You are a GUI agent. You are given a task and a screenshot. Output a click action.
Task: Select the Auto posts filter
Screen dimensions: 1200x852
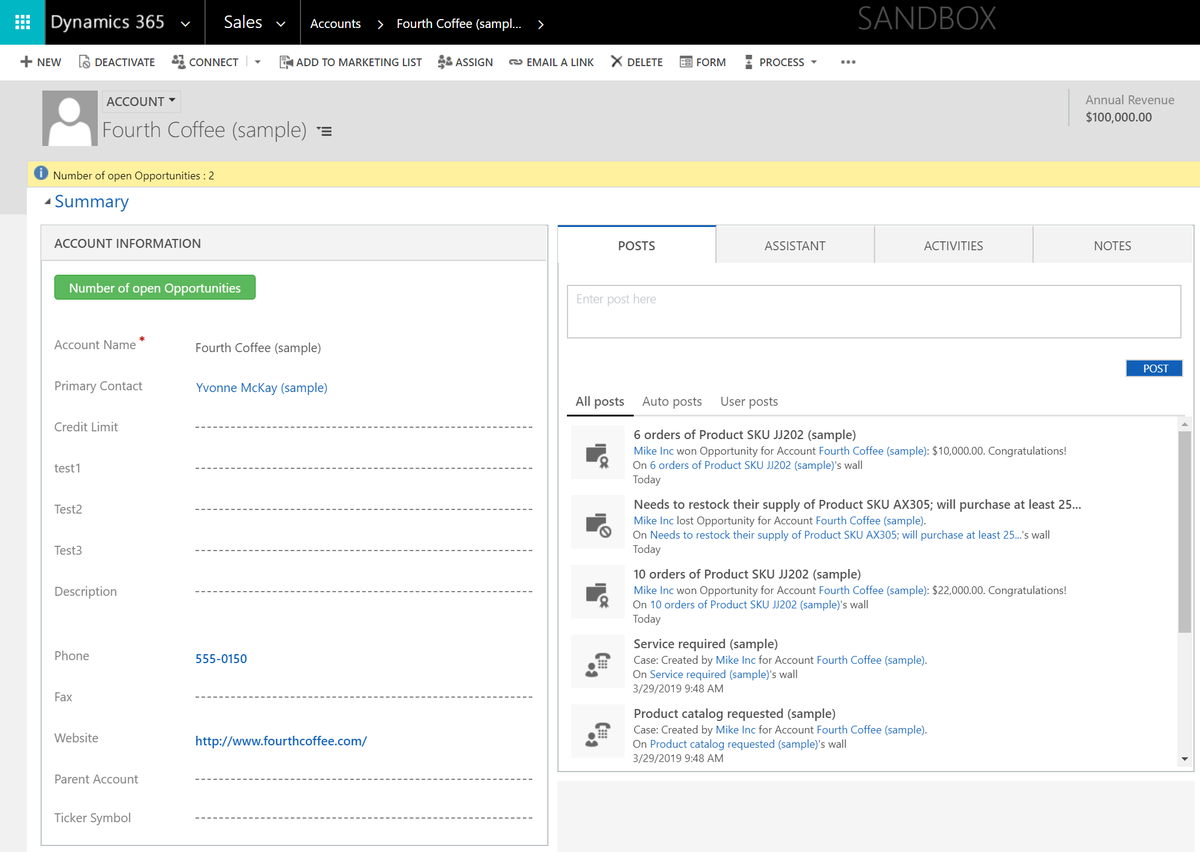[x=672, y=401]
